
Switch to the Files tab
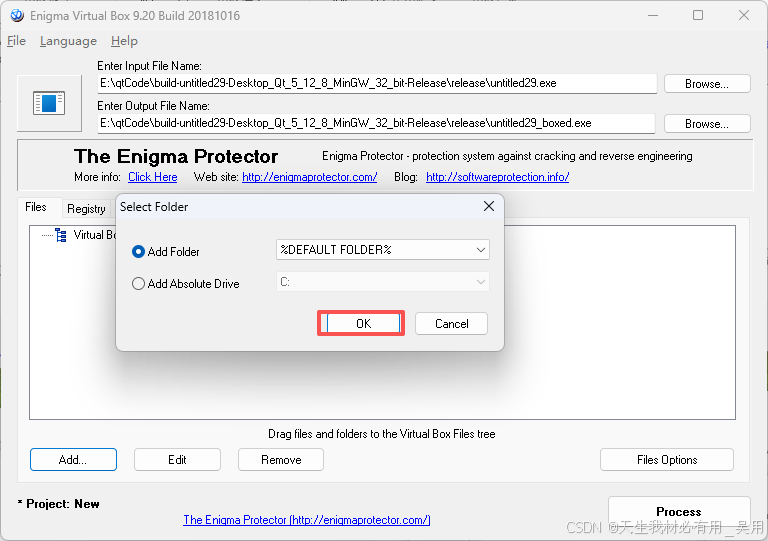tap(36, 207)
